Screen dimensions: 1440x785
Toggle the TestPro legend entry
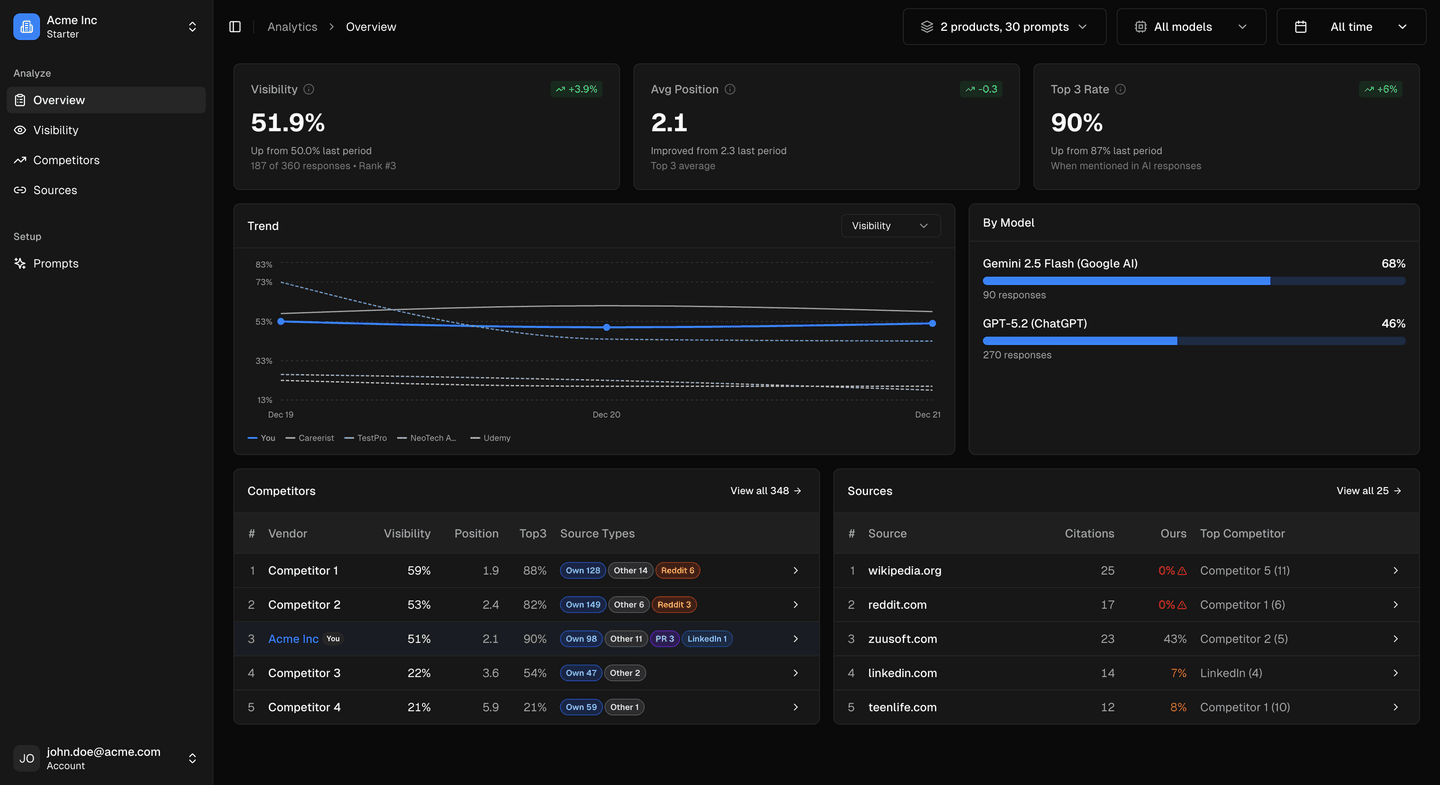[x=364, y=437]
